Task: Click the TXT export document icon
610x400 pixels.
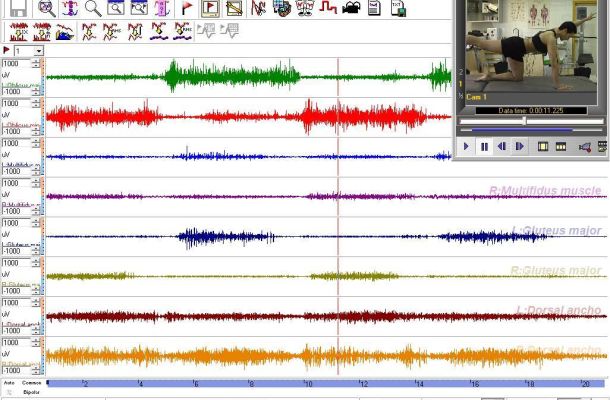Action: point(398,9)
